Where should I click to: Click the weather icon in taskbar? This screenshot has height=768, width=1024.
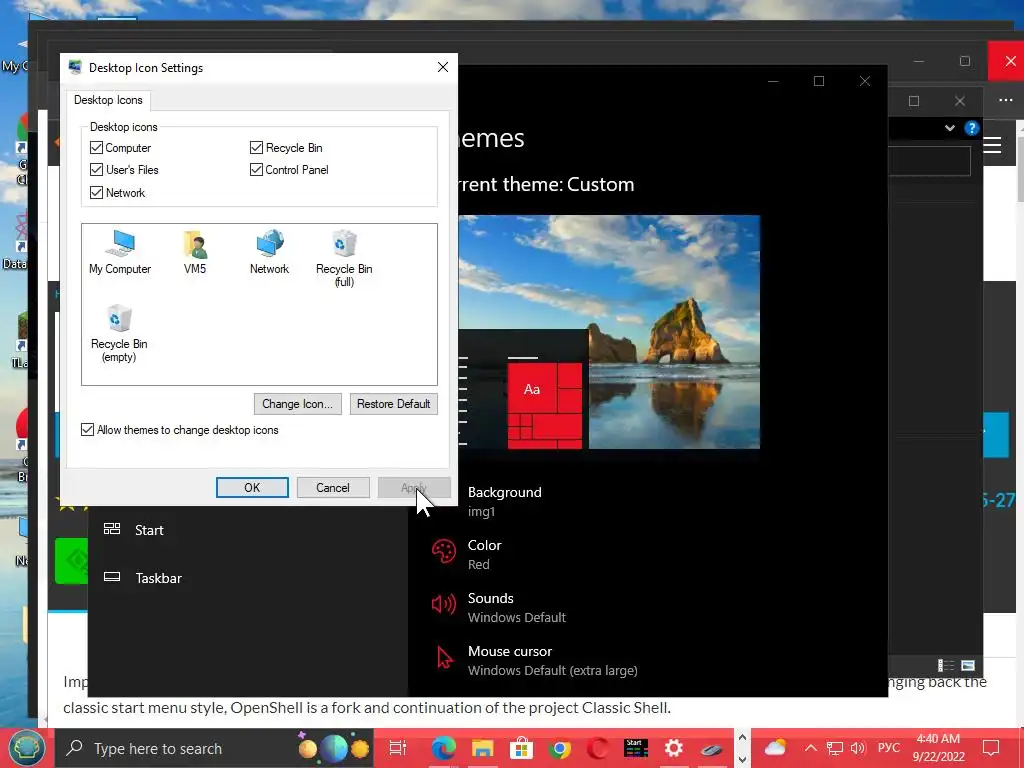click(775, 748)
